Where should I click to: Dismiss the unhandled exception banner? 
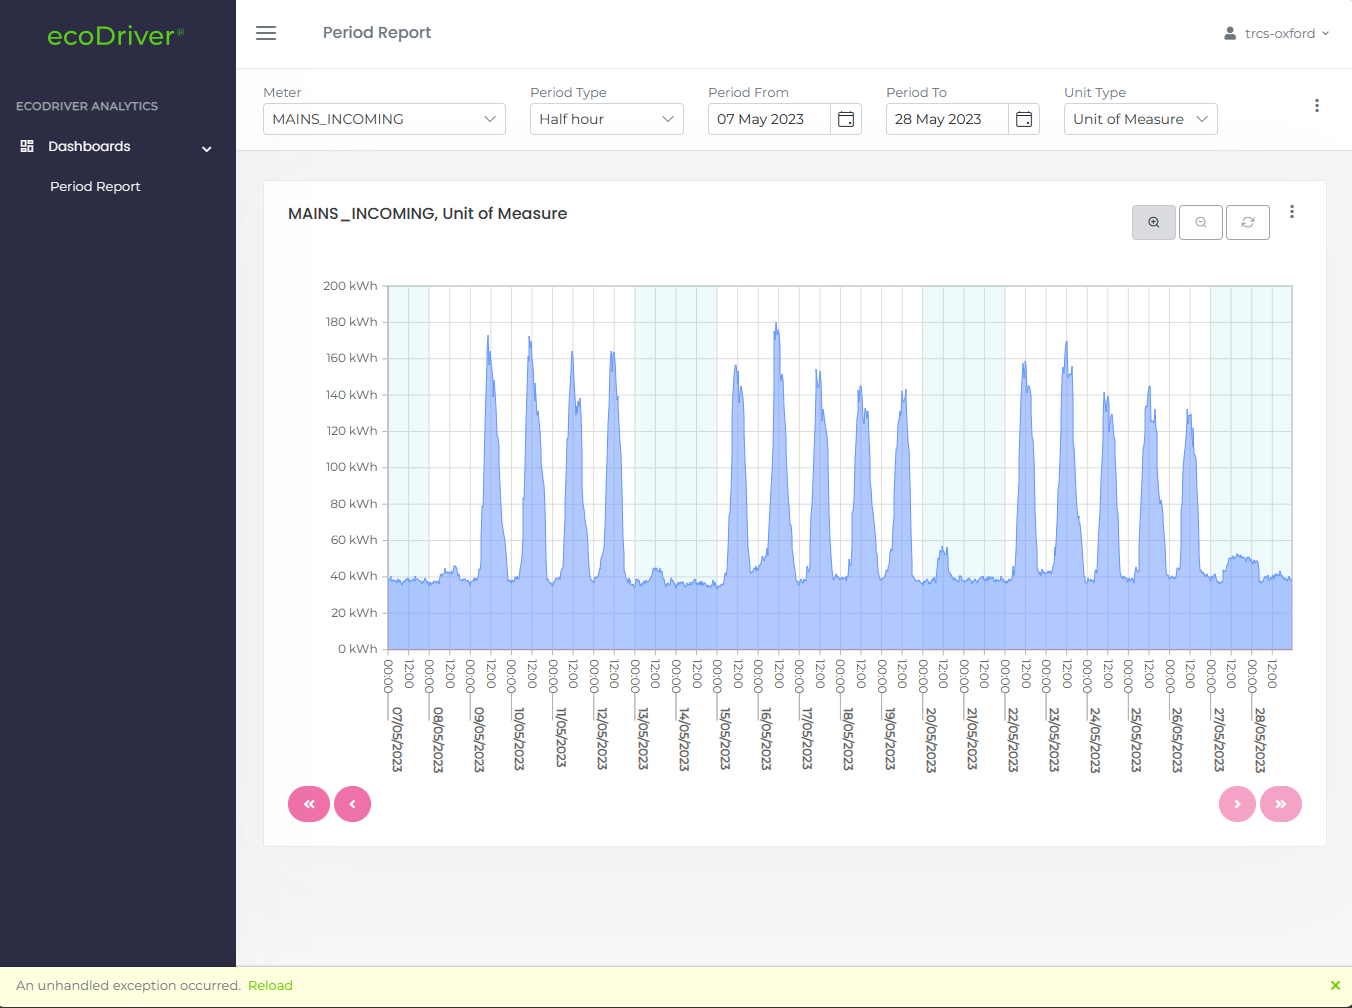[1335, 986]
